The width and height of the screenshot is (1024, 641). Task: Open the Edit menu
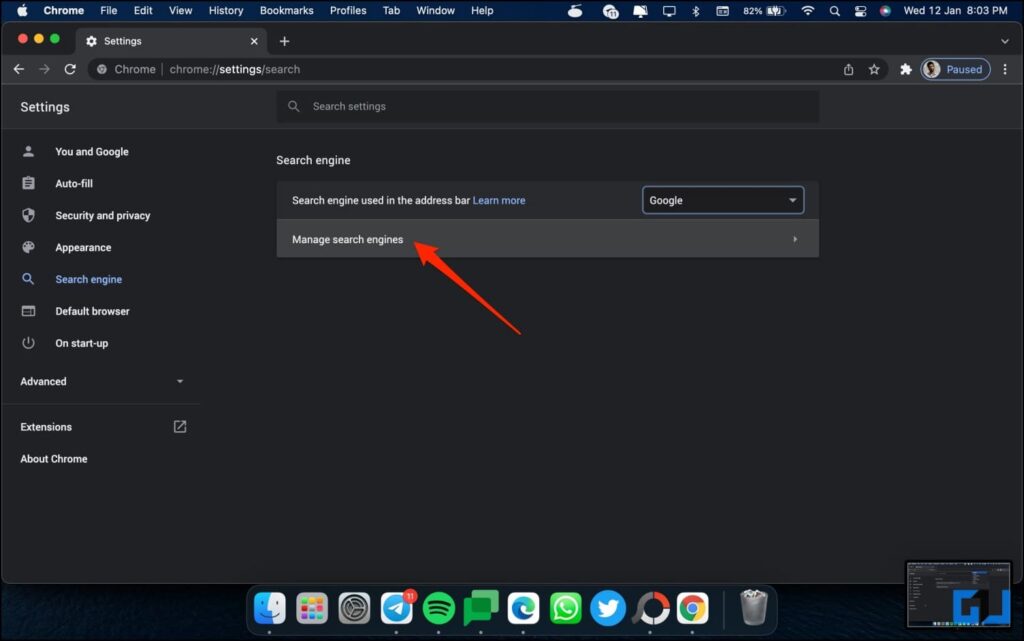143,10
